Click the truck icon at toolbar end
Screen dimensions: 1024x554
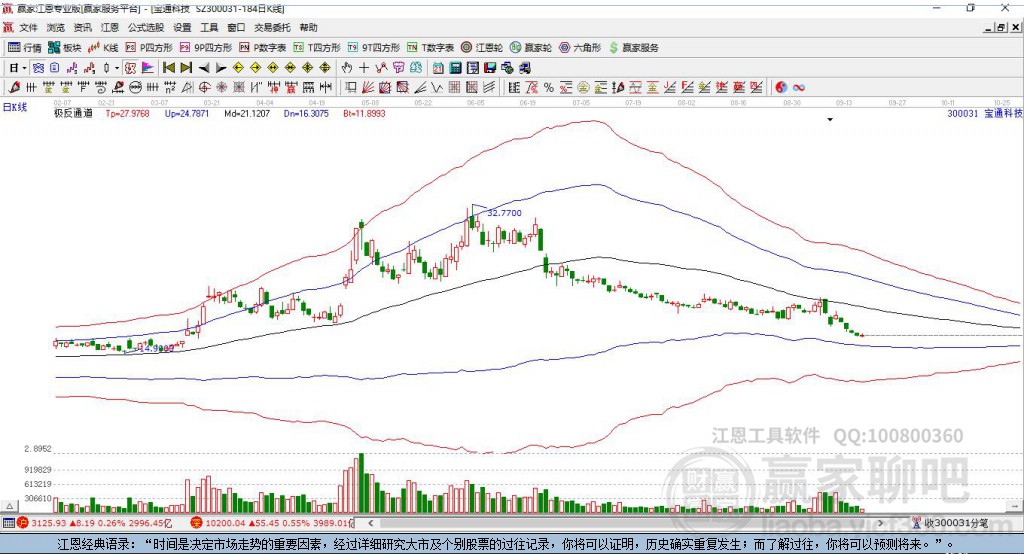[525, 68]
